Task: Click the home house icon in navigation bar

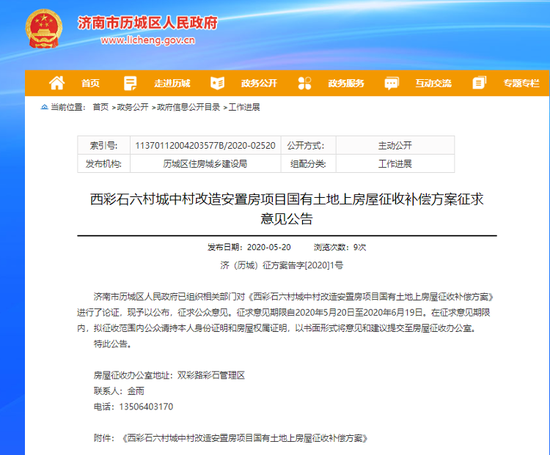Action: pyautogui.click(x=57, y=83)
